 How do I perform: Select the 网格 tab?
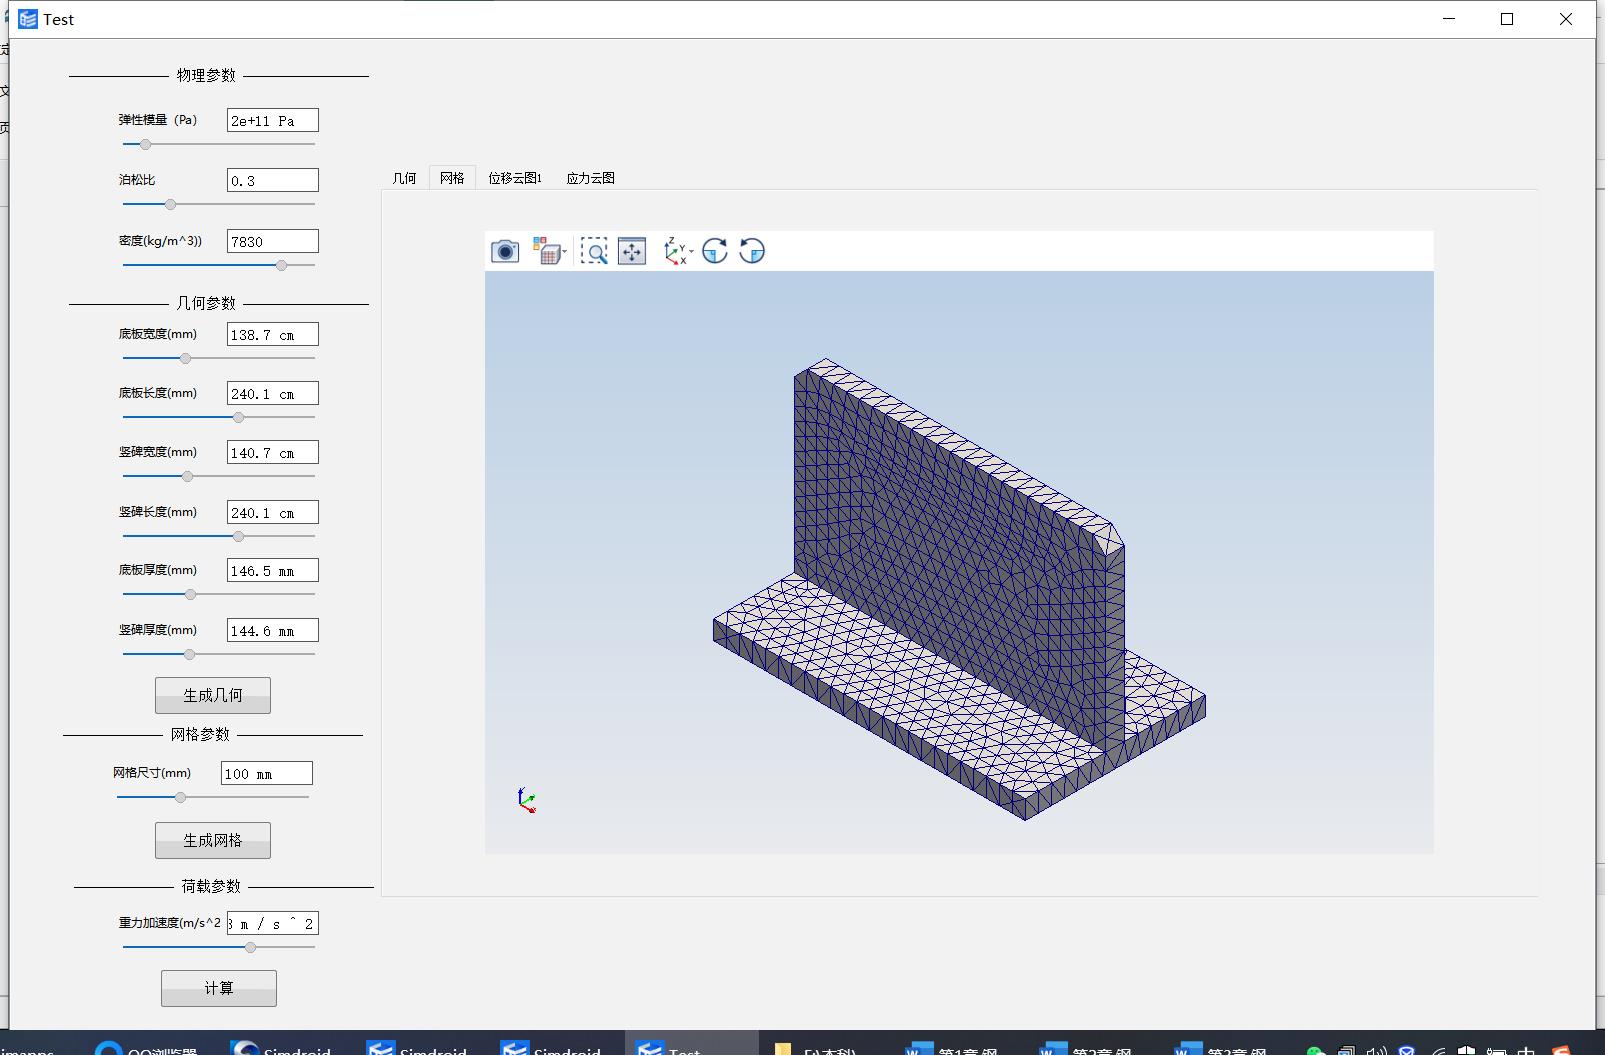(x=452, y=178)
